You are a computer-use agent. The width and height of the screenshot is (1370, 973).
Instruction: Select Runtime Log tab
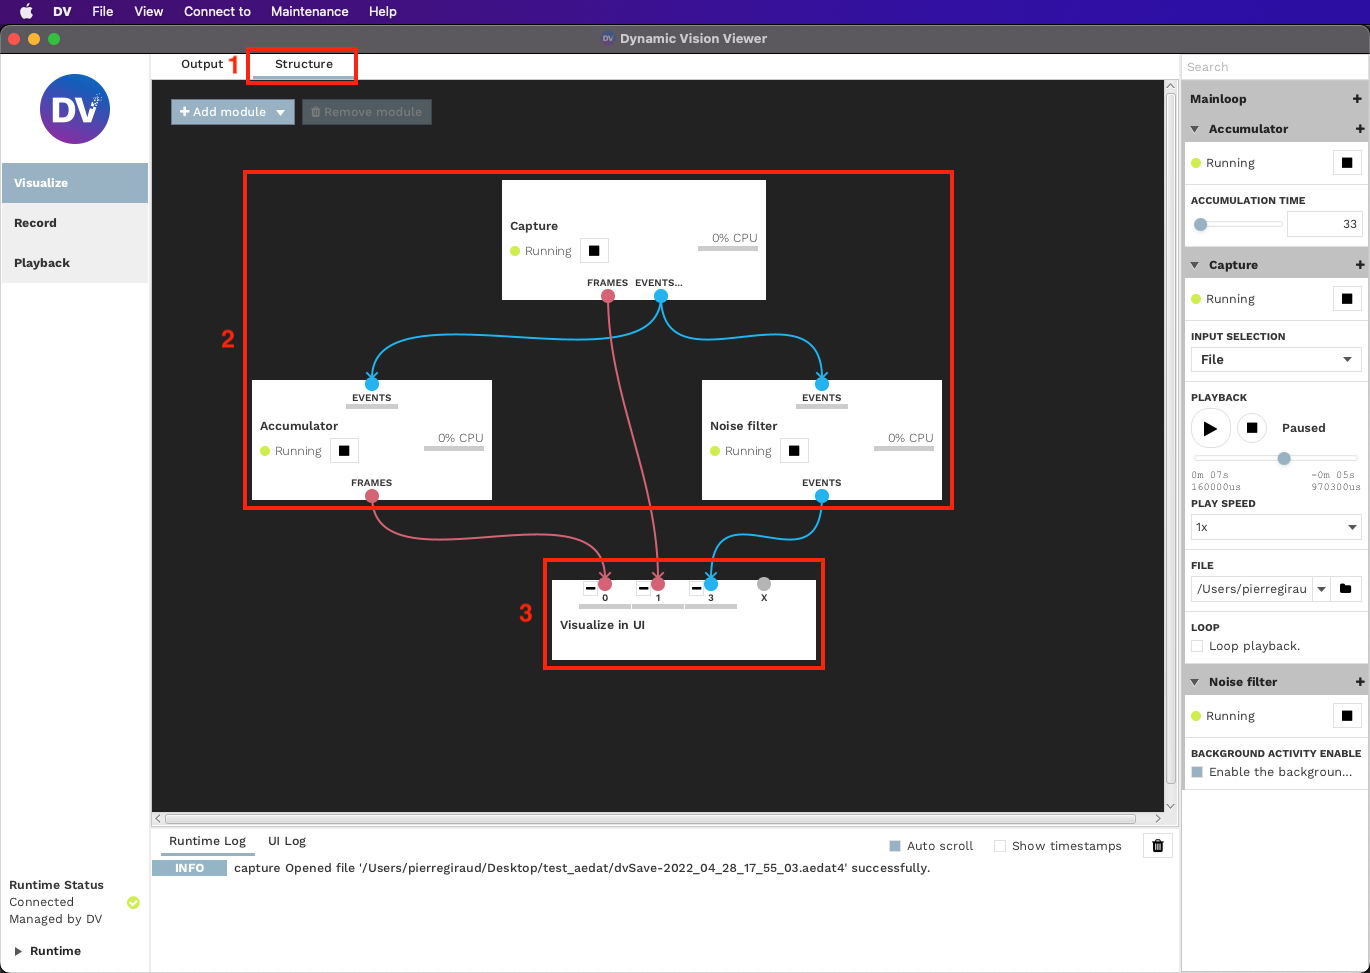(x=207, y=841)
